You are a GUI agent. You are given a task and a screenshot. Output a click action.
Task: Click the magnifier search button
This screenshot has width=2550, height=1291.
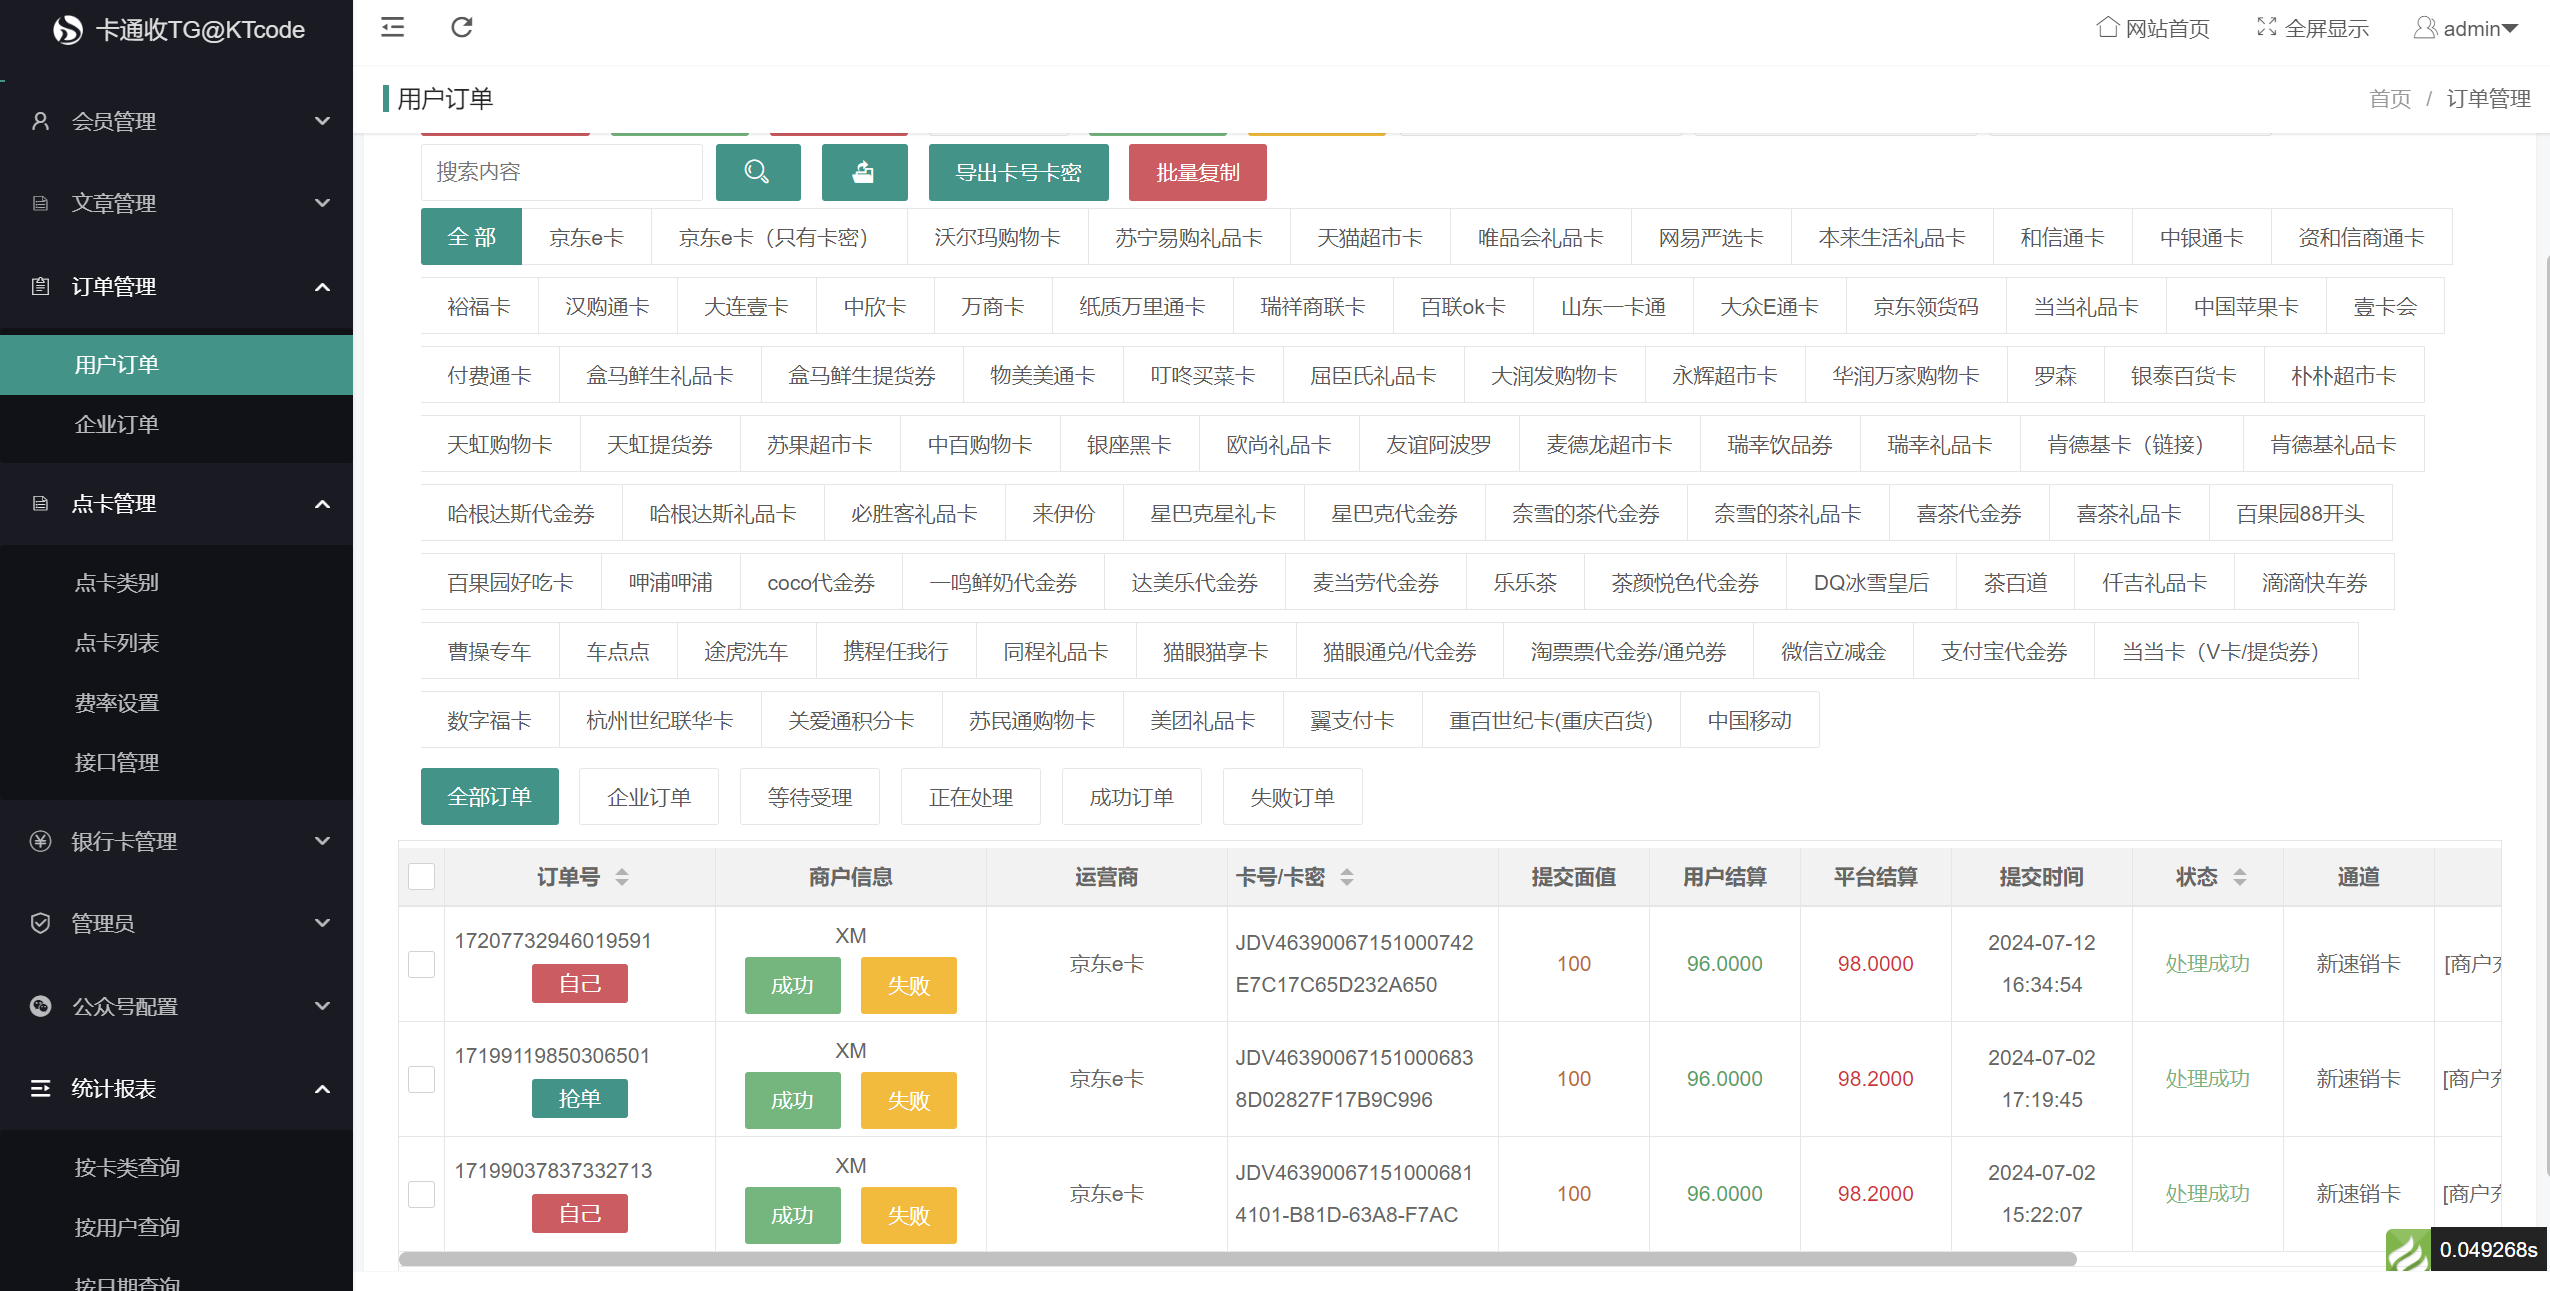pyautogui.click(x=757, y=172)
